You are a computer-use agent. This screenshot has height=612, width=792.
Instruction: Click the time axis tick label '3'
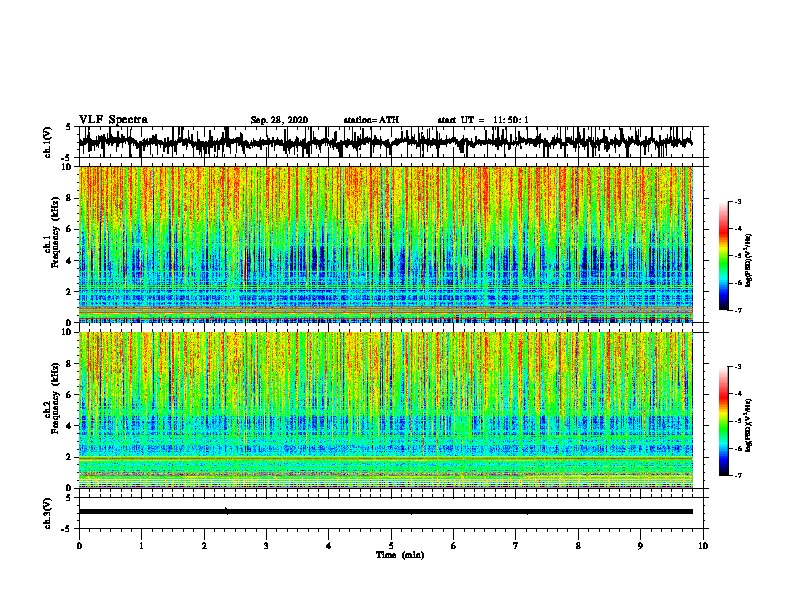[266, 546]
